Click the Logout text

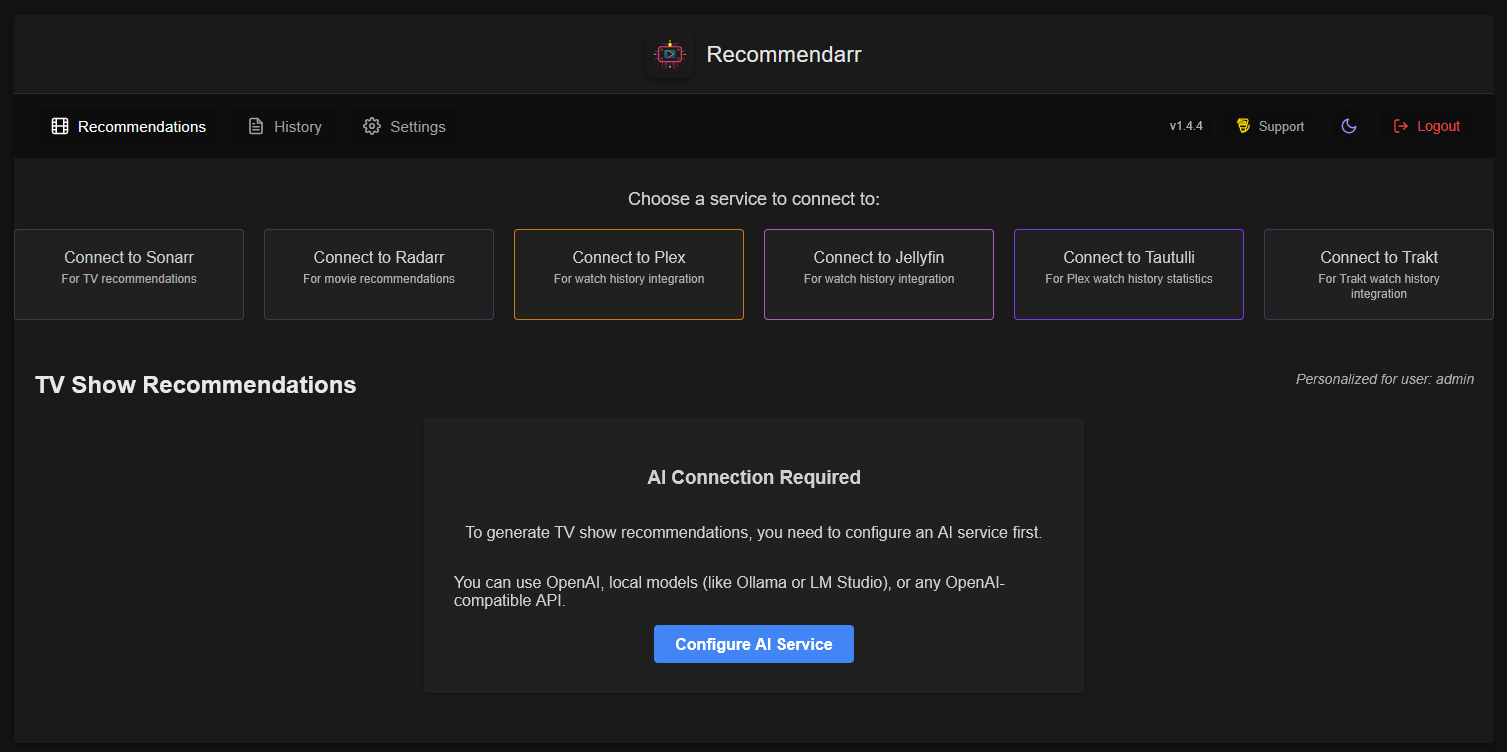click(x=1438, y=126)
